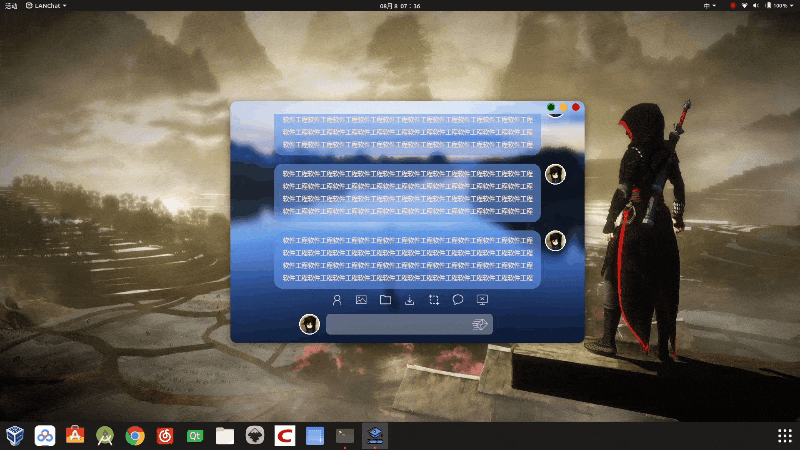
Task: Open Baidu Netdisk icon in the dock
Action: (x=45, y=436)
